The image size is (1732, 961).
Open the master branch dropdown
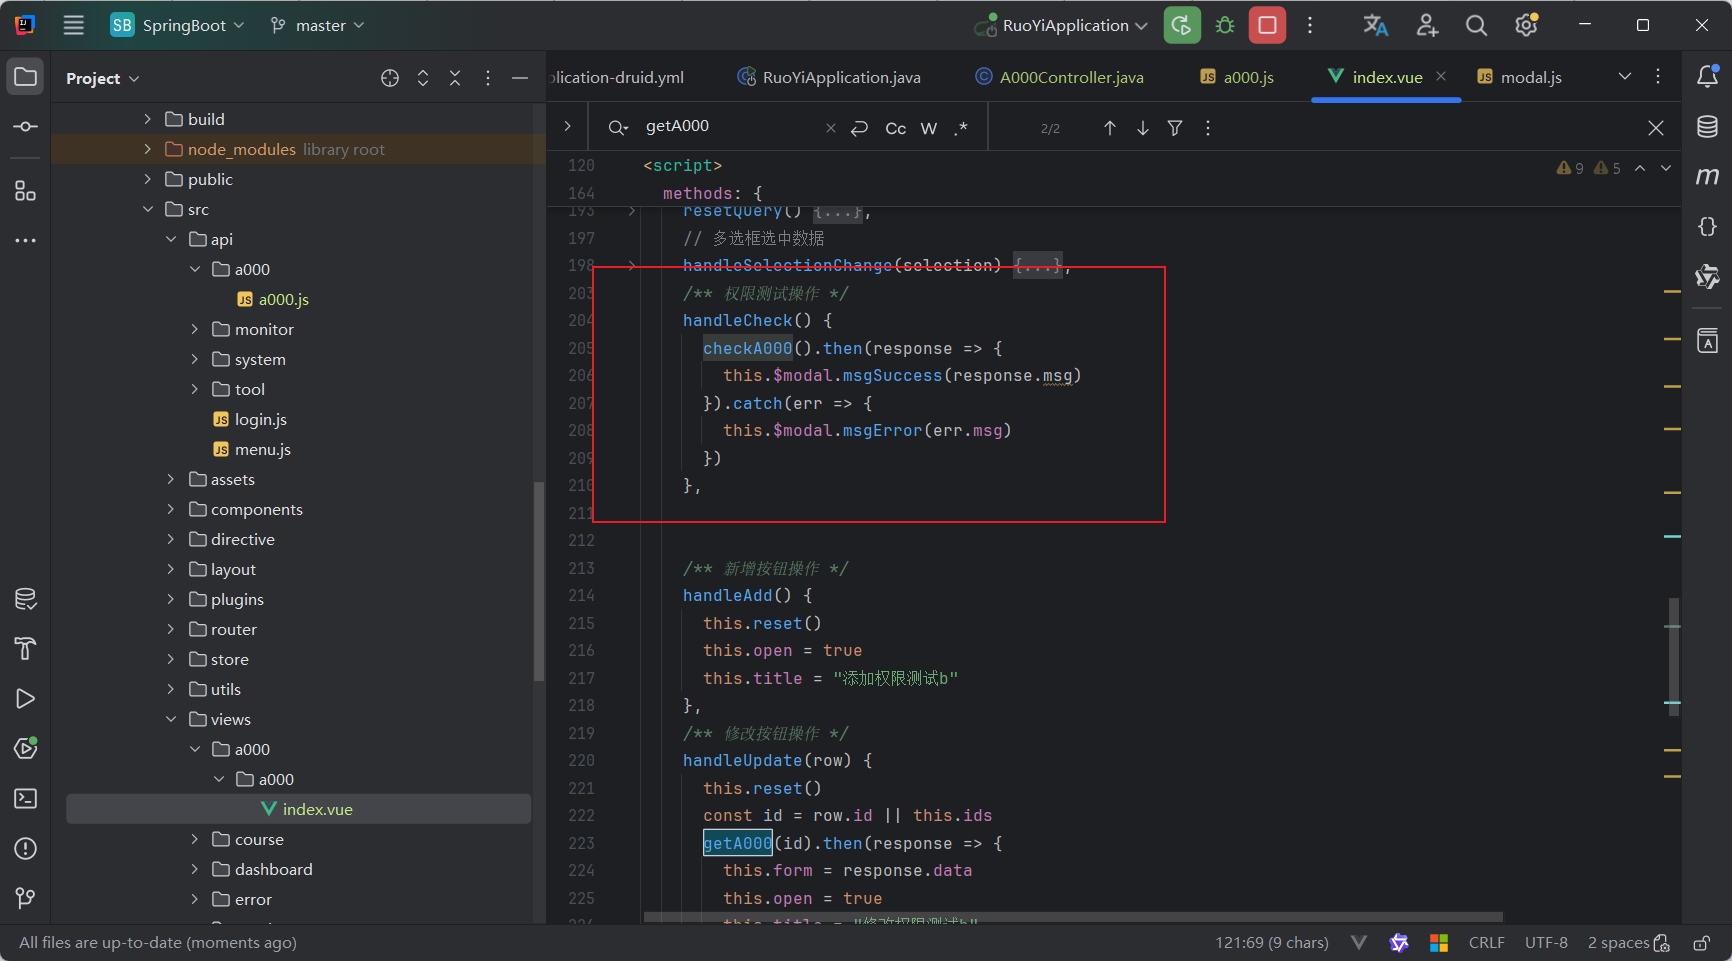318,25
